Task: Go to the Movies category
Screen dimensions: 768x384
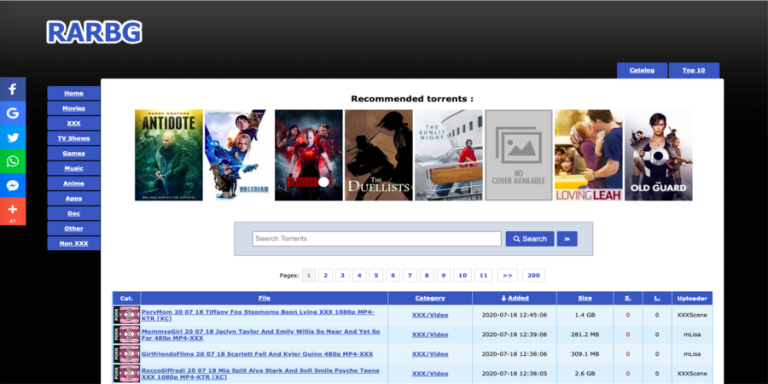Action: (73, 108)
